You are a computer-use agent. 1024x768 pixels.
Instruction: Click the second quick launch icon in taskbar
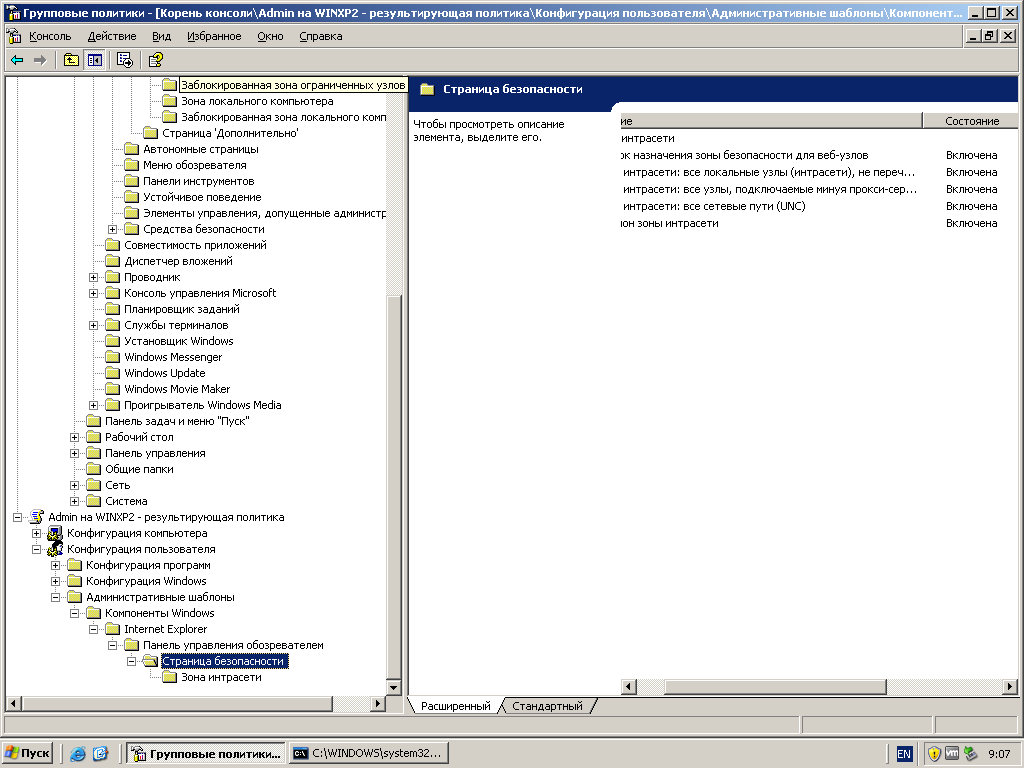click(101, 754)
